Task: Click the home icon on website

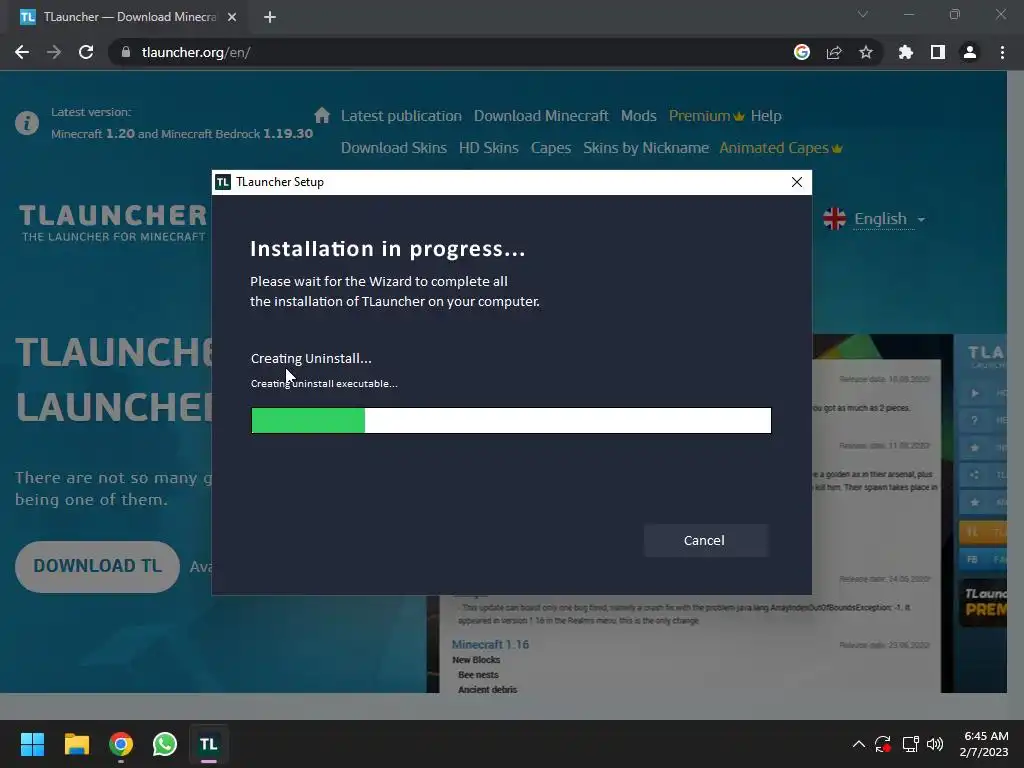Action: (322, 116)
